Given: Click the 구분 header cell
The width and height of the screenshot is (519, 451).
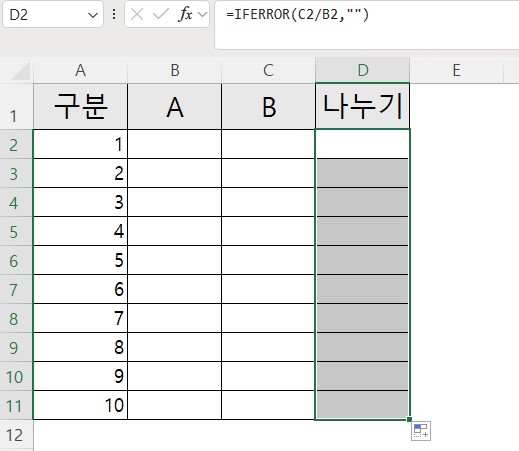Looking at the screenshot, I should point(80,107).
